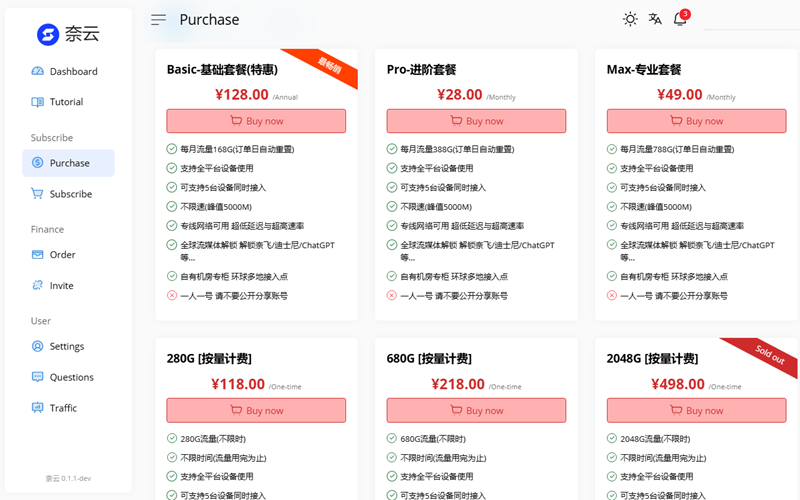
Task: Open notifications bell with badge 3
Action: pyautogui.click(x=681, y=18)
